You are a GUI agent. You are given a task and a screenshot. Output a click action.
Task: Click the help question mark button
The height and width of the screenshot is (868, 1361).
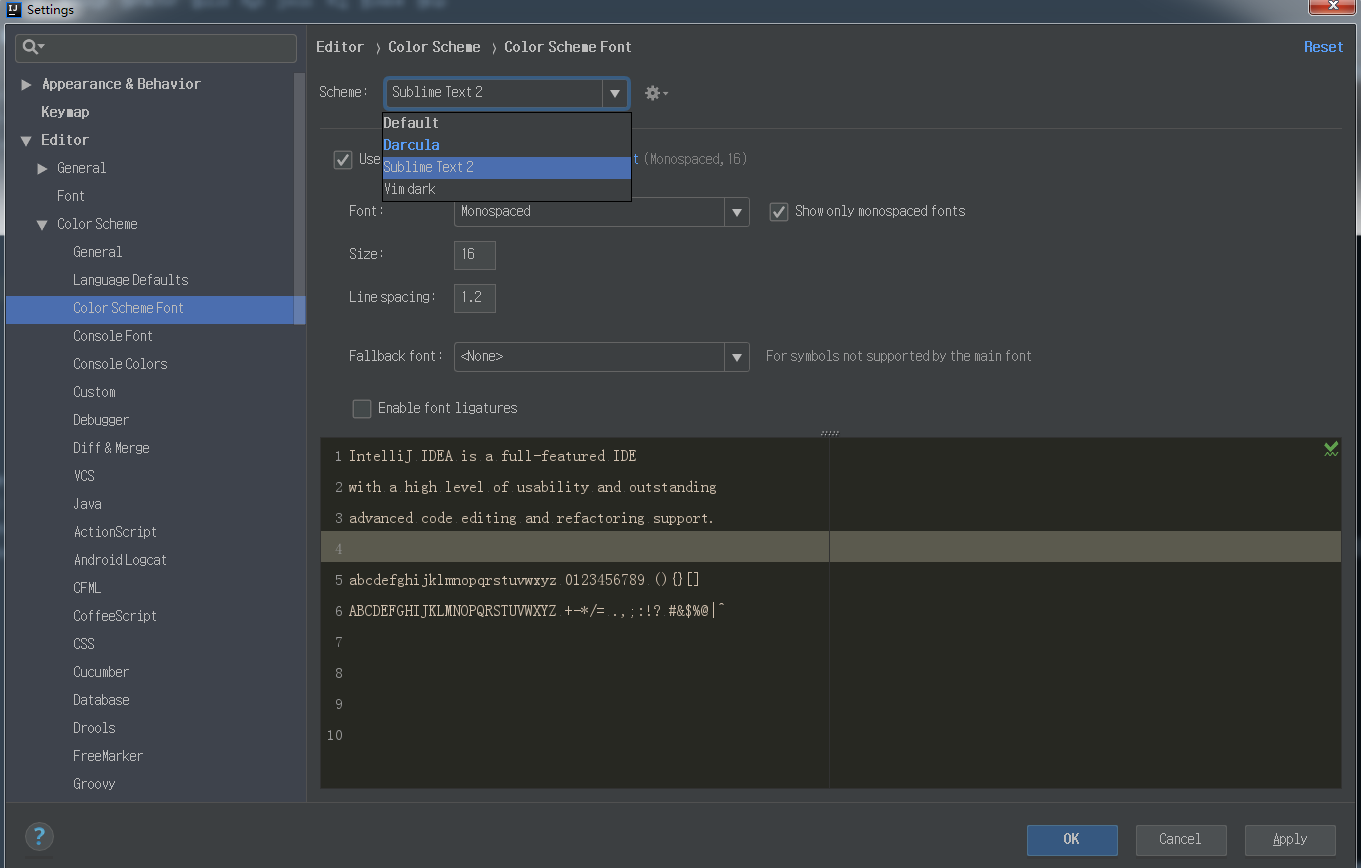(x=39, y=837)
